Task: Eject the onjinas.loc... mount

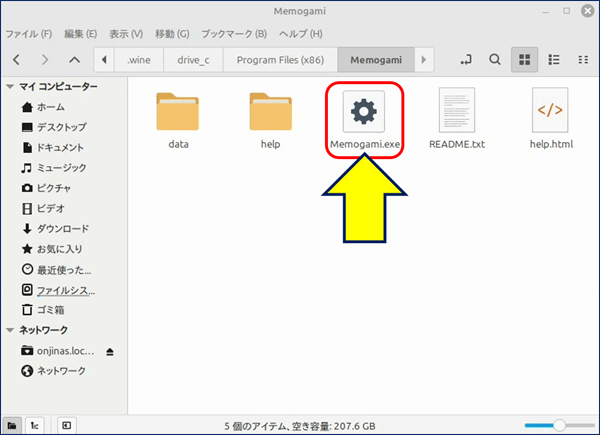Action: 110,352
